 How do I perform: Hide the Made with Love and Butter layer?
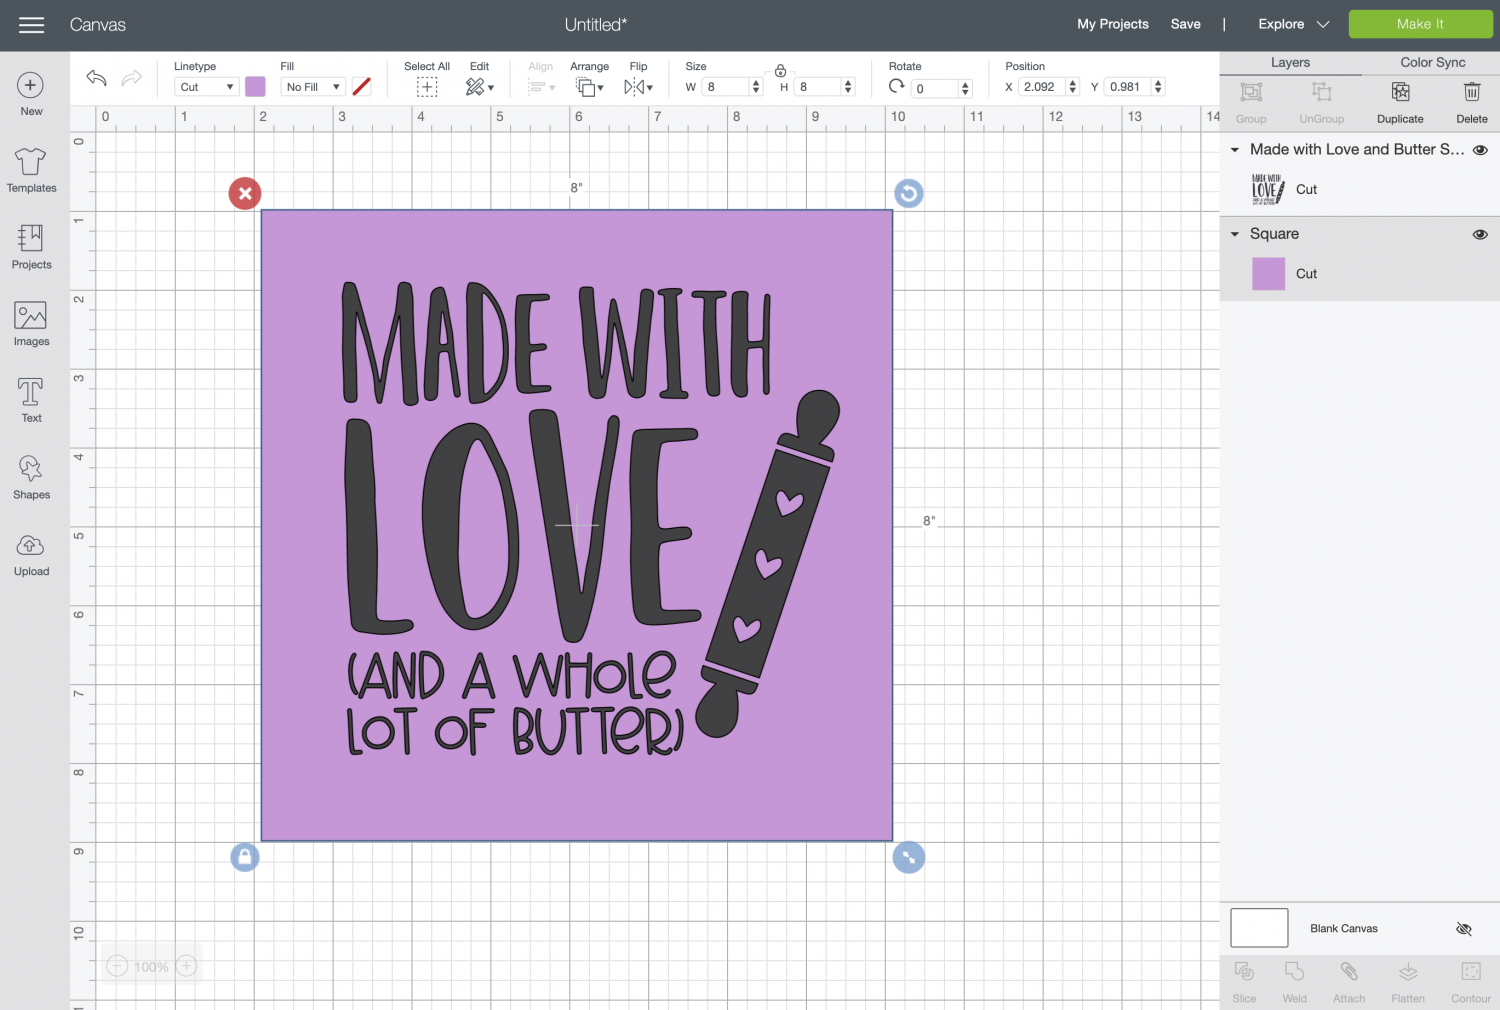pyautogui.click(x=1480, y=150)
